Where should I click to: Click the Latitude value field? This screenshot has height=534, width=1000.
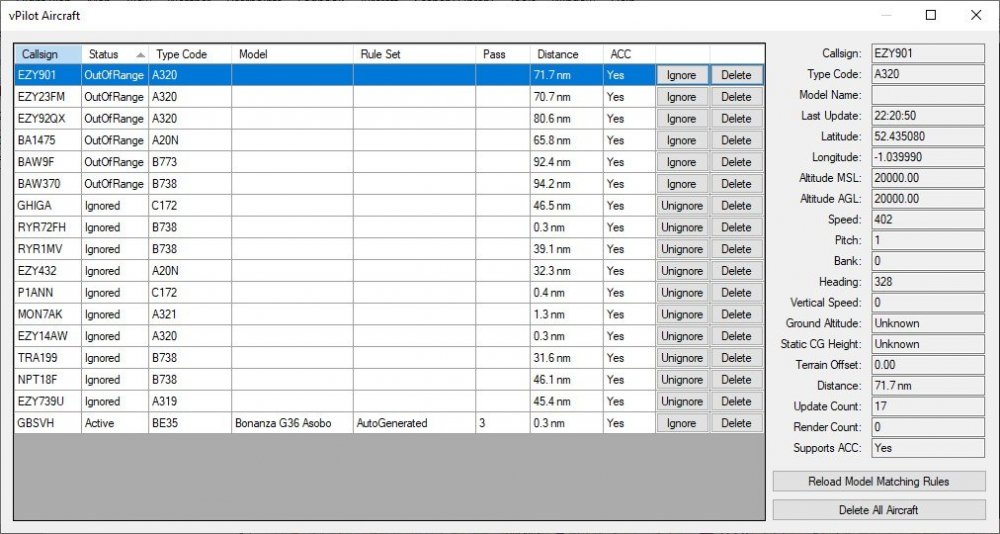pyautogui.click(x=926, y=137)
